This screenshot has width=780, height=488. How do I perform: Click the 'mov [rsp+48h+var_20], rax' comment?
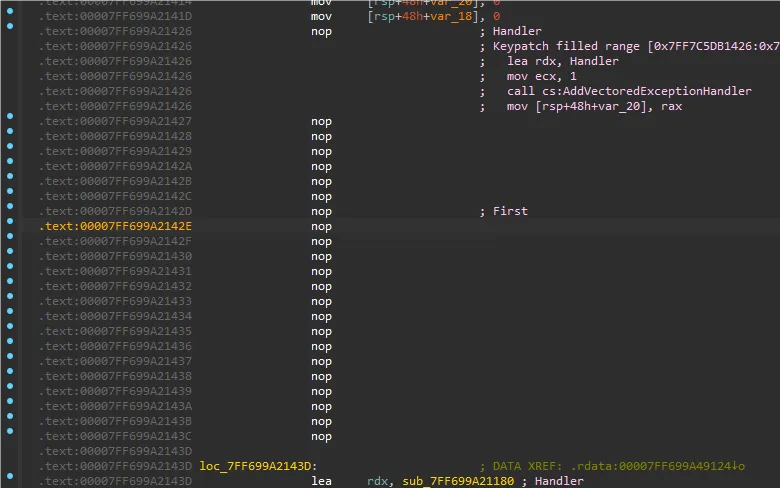coord(594,106)
